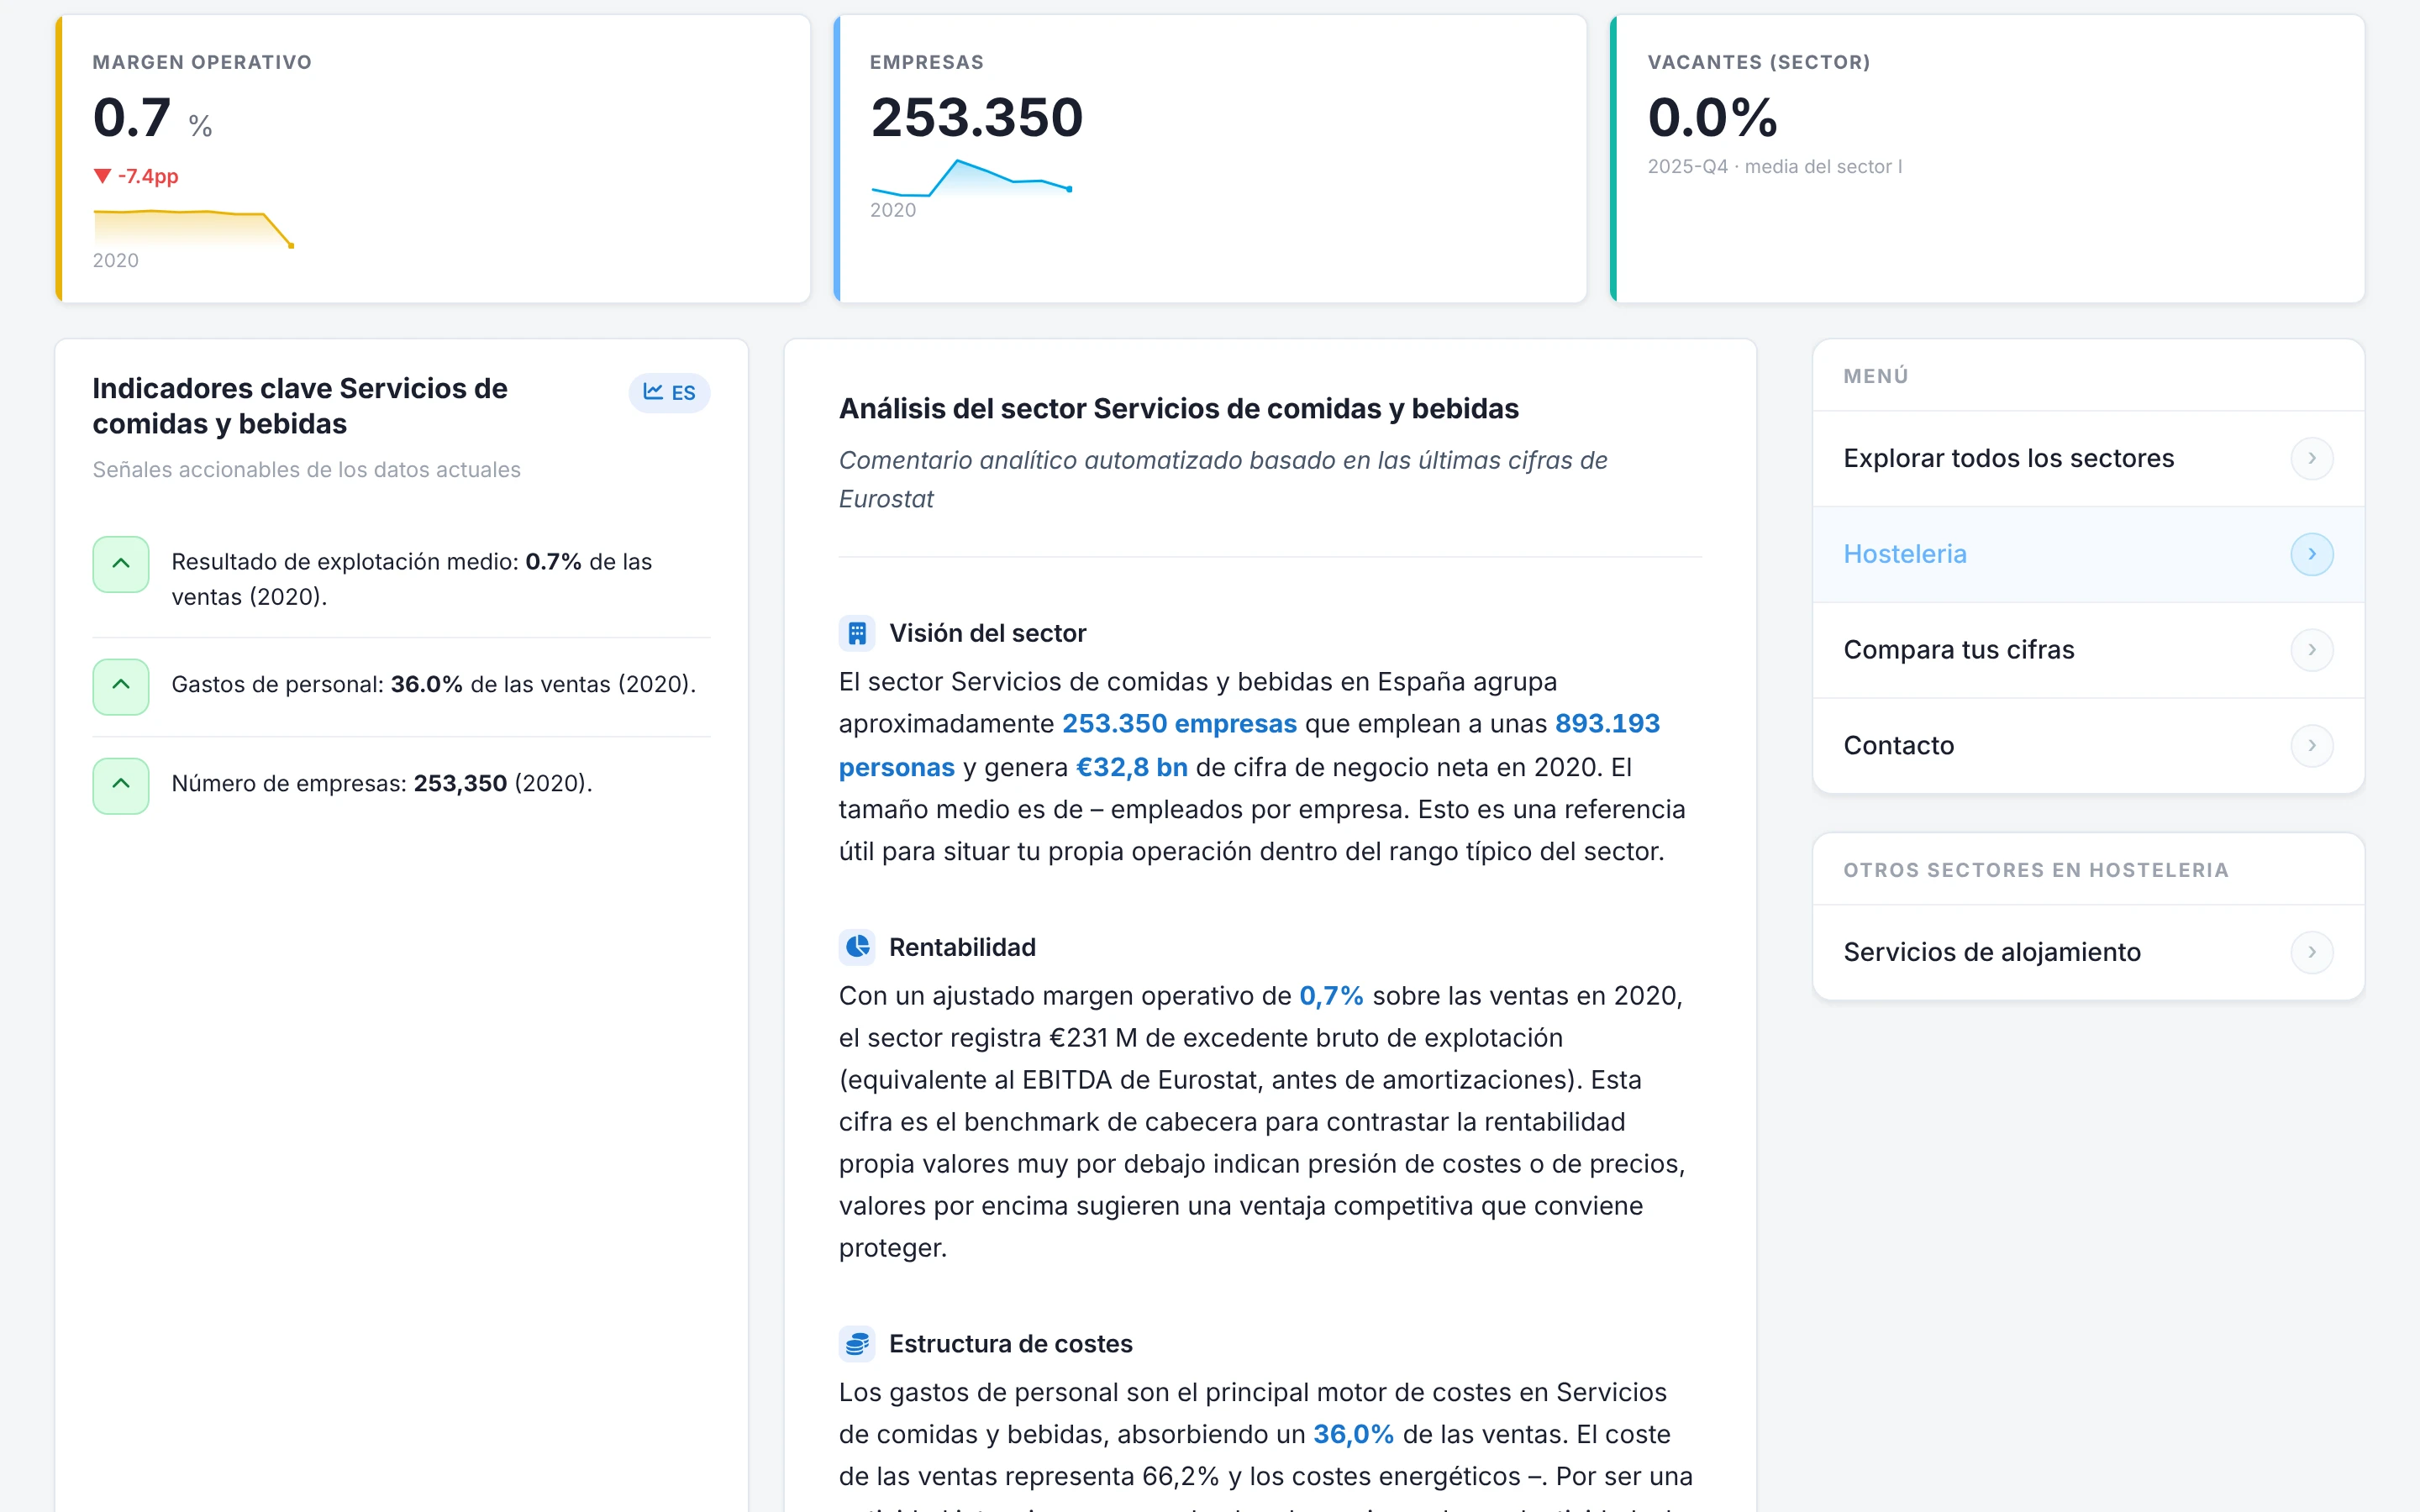The width and height of the screenshot is (2420, 1512).
Task: Click the Vacantes (Sector) 0.0% value
Action: click(x=1712, y=118)
